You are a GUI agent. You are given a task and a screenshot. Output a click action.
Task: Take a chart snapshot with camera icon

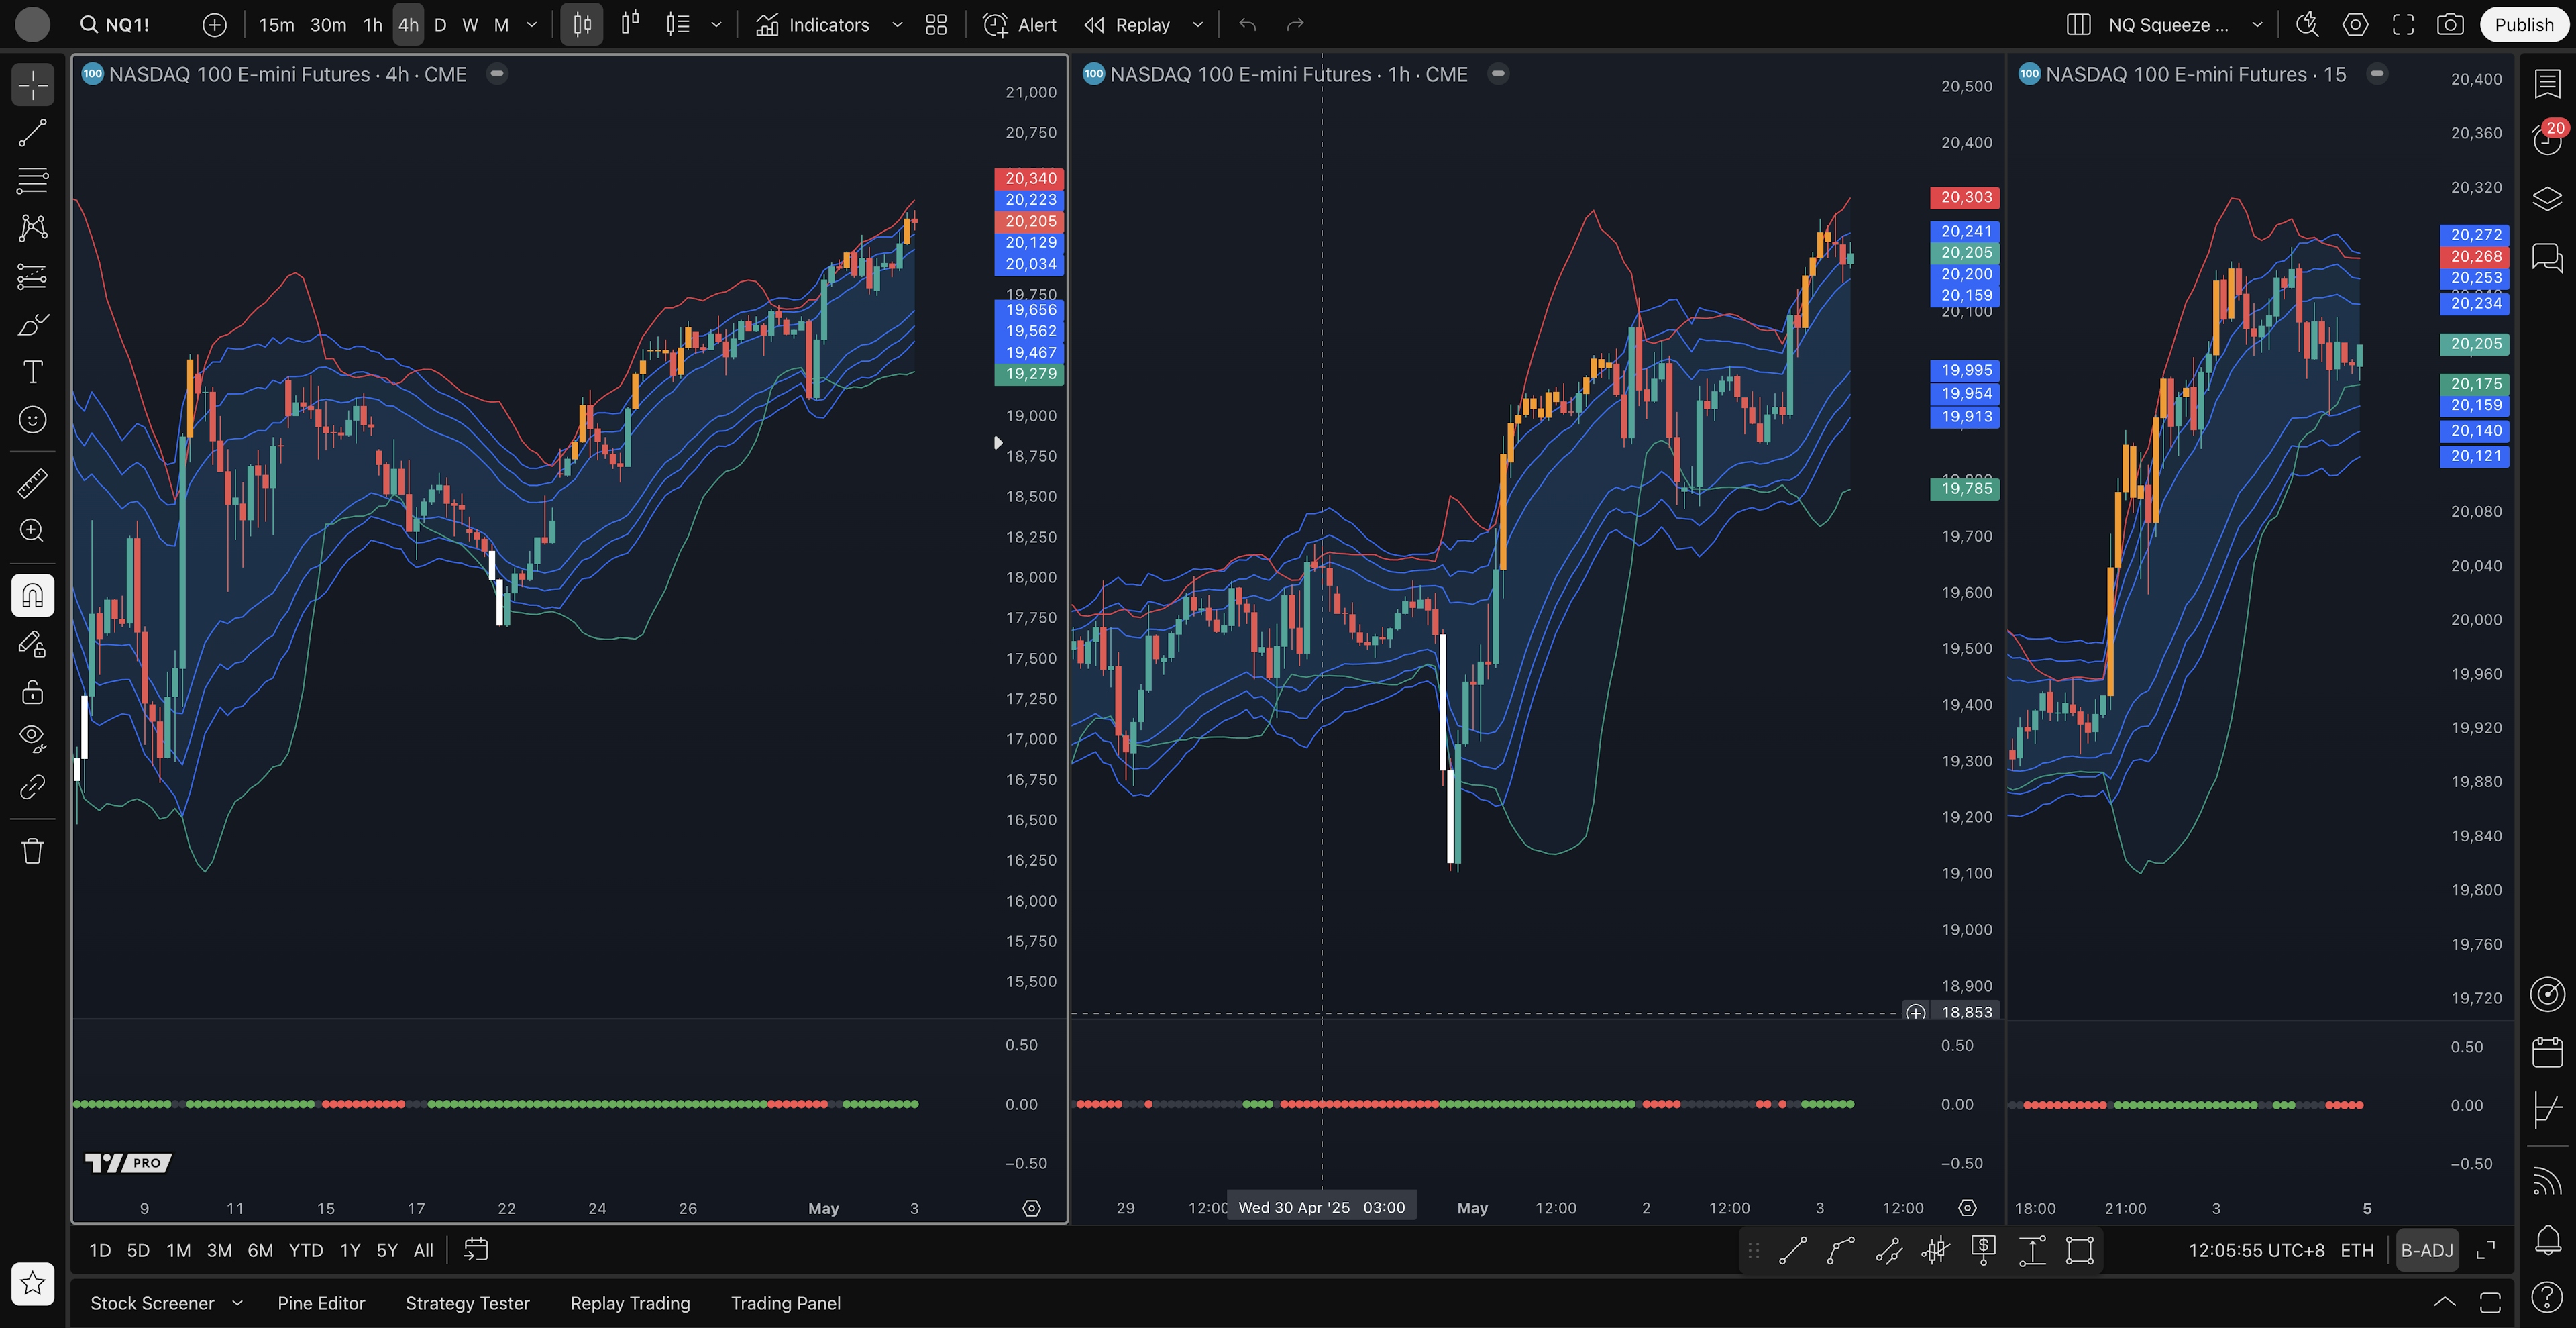point(2449,25)
